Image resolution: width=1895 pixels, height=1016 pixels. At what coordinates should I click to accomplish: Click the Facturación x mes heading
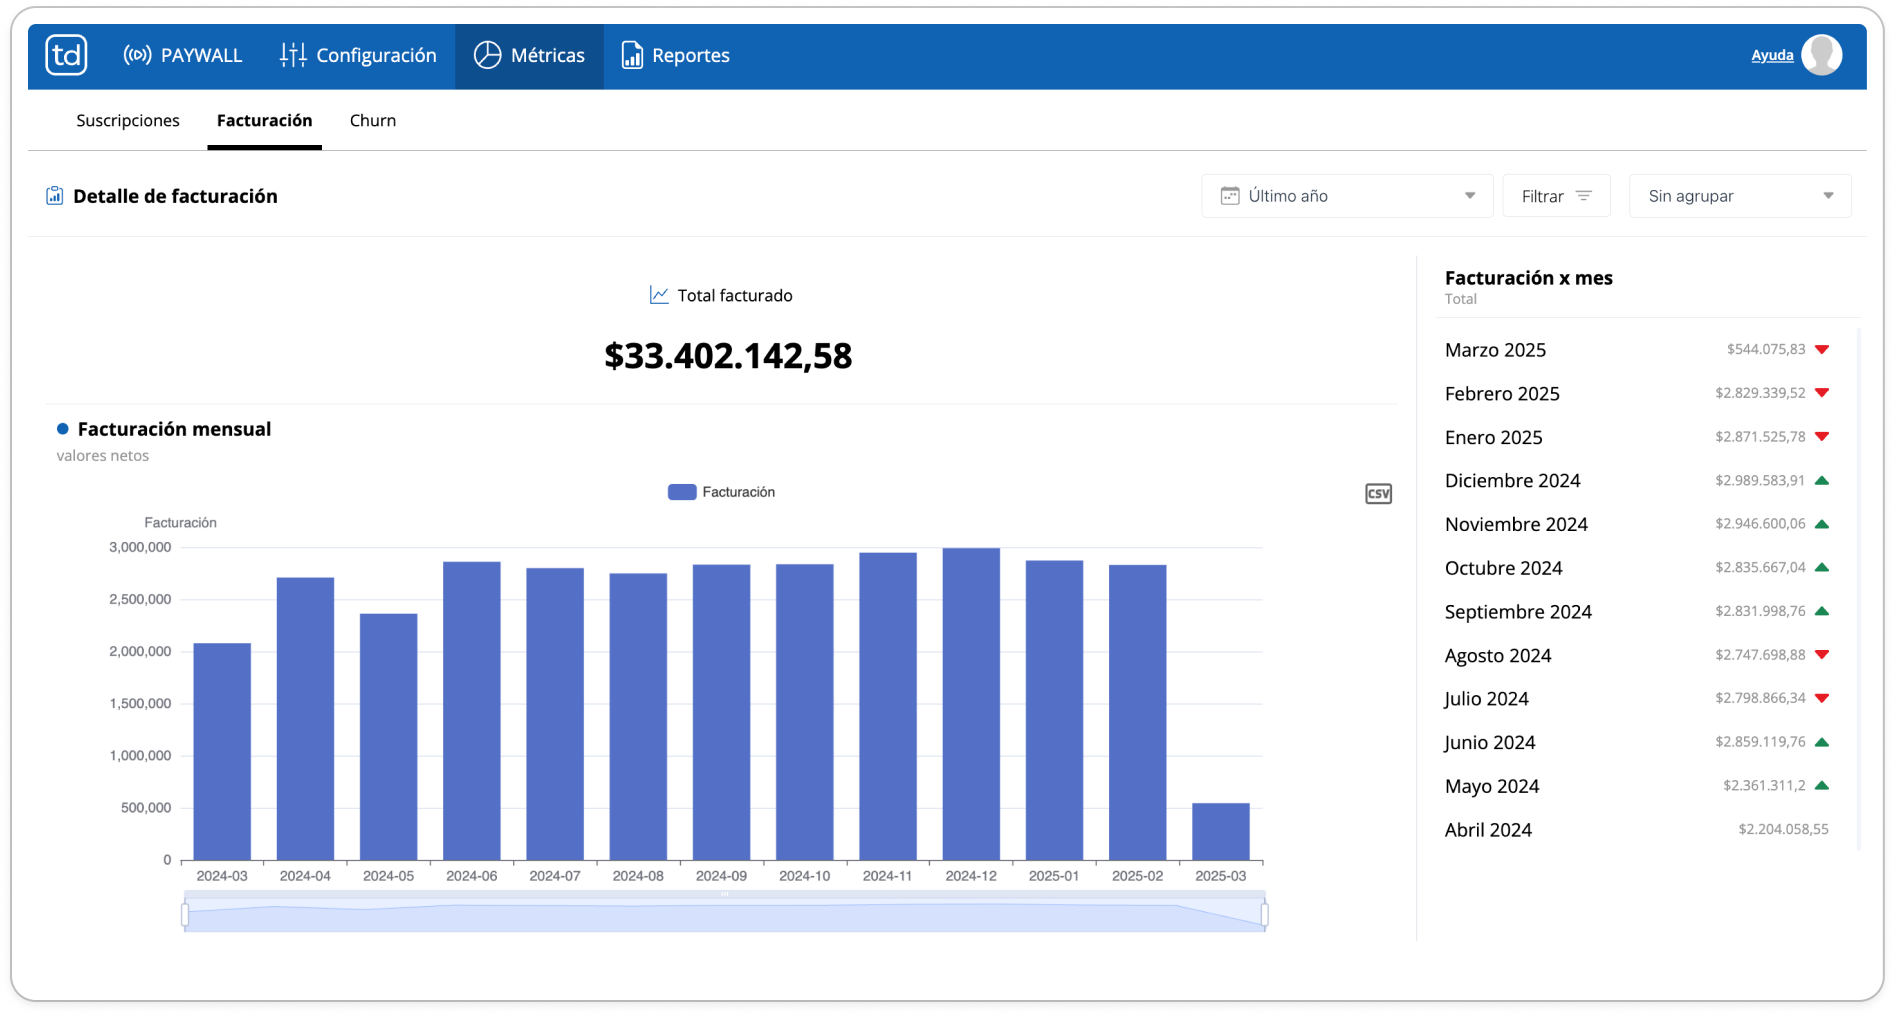coord(1528,278)
